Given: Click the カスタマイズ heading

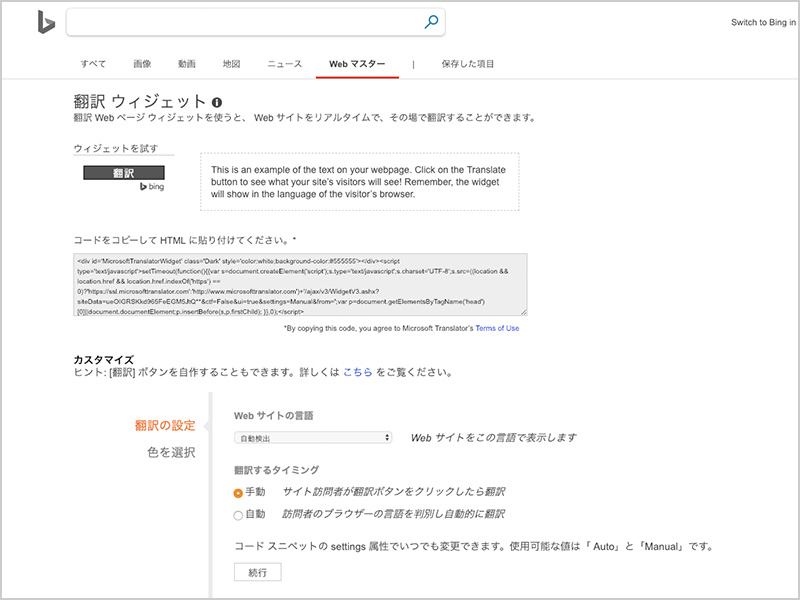Looking at the screenshot, I should (x=104, y=360).
